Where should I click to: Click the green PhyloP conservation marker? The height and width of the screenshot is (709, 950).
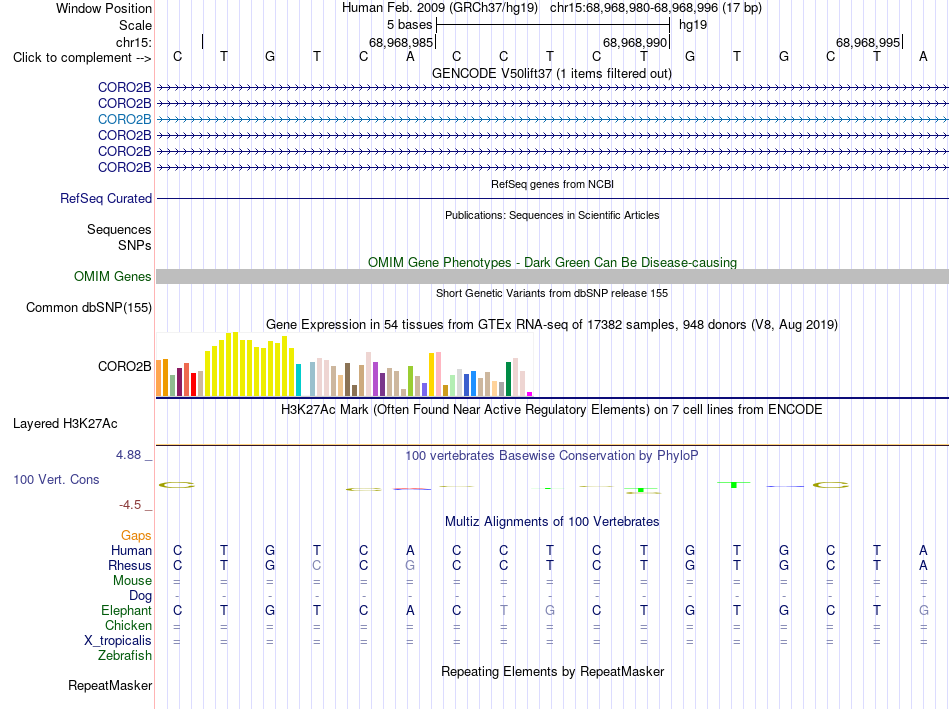(734, 485)
